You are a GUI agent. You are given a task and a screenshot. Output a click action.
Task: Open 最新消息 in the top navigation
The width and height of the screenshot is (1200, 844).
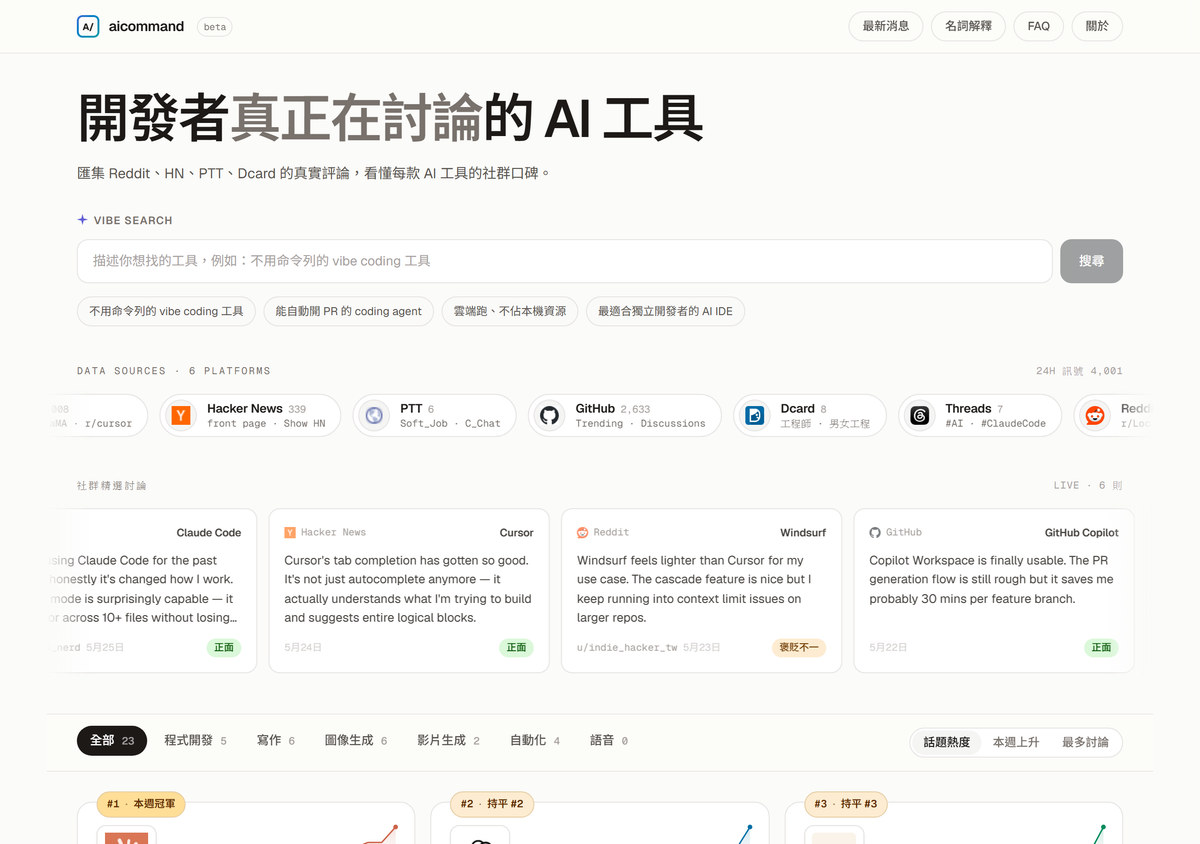pyautogui.click(x=885, y=26)
